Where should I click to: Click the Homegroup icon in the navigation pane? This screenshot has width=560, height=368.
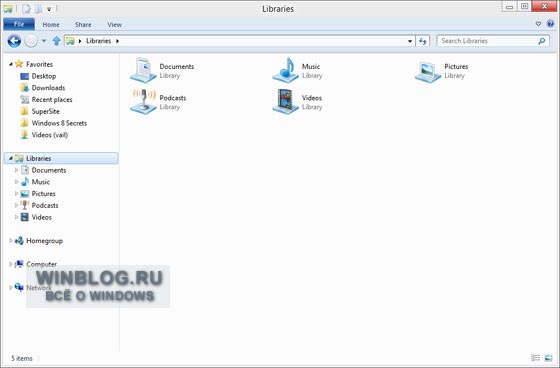point(19,240)
